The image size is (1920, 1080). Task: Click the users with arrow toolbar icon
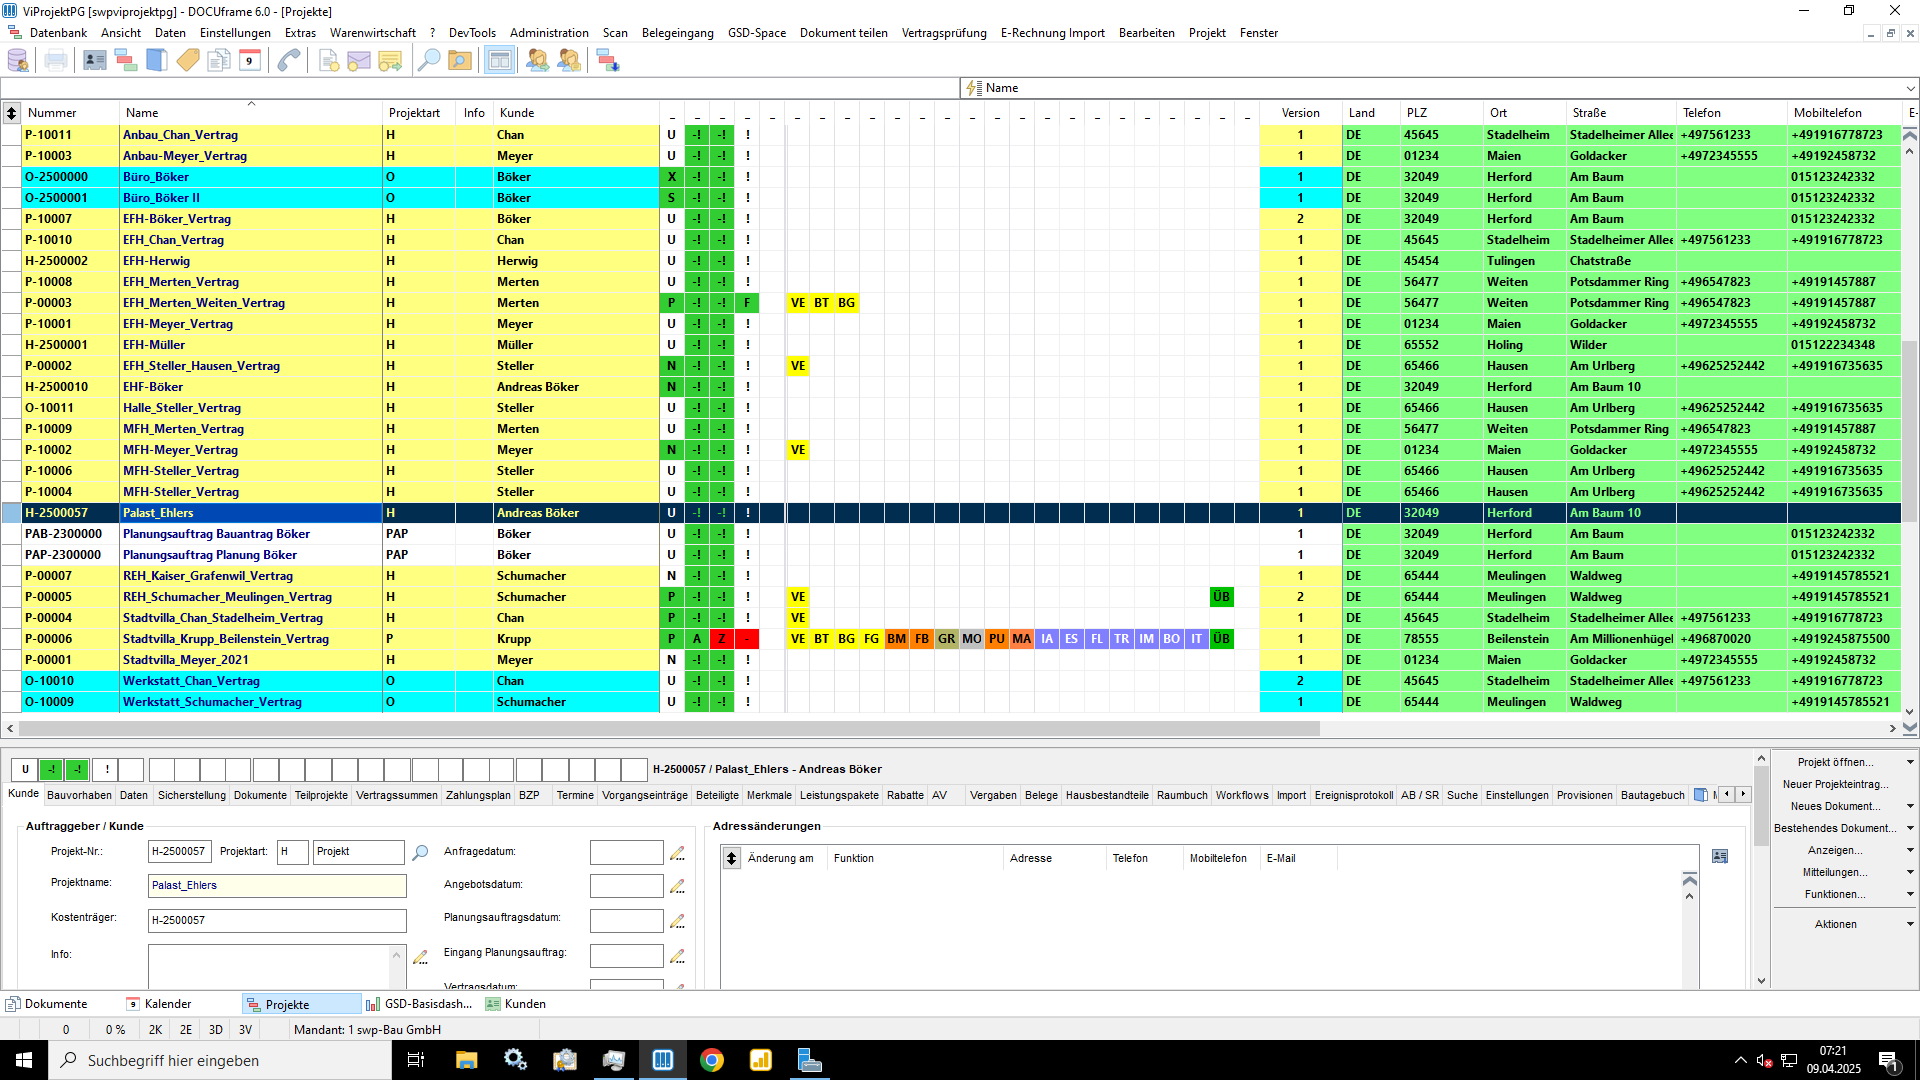pos(538,61)
